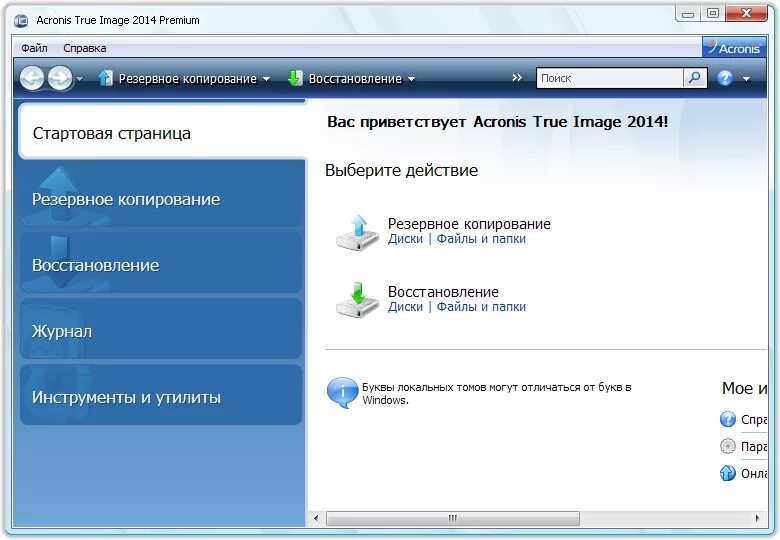The width and height of the screenshot is (780, 540).
Task: Click the horizontal scrollbar thumb
Action: [453, 518]
